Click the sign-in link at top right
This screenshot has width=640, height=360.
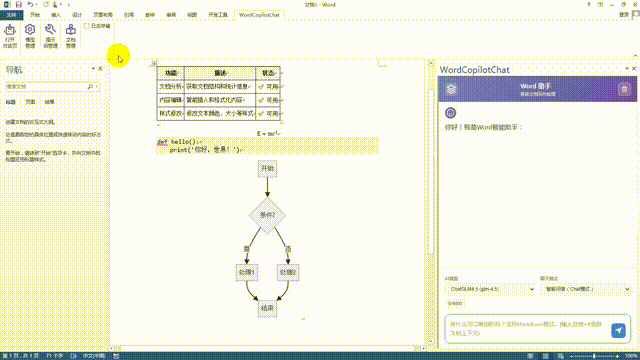pos(624,15)
